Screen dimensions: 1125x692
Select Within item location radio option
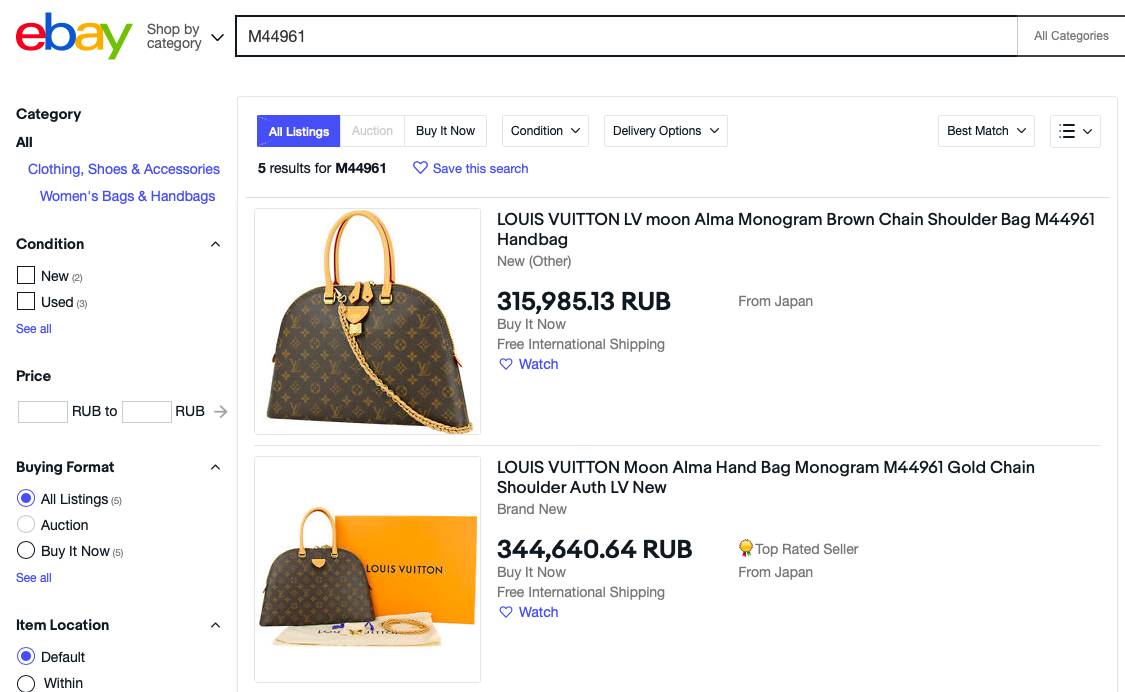(26, 683)
